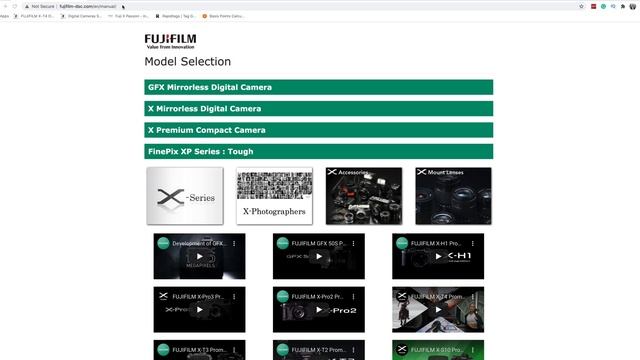Open the browser profile avatar
640x360 pixels.
[633, 6]
